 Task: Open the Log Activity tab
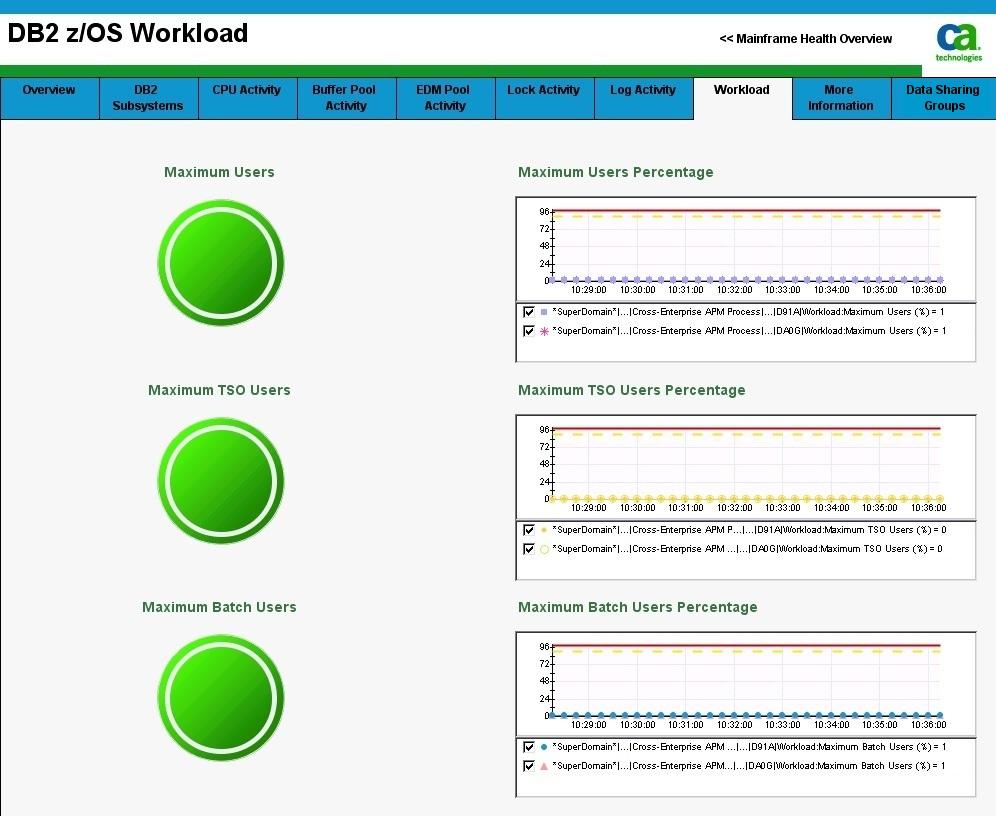(x=644, y=98)
